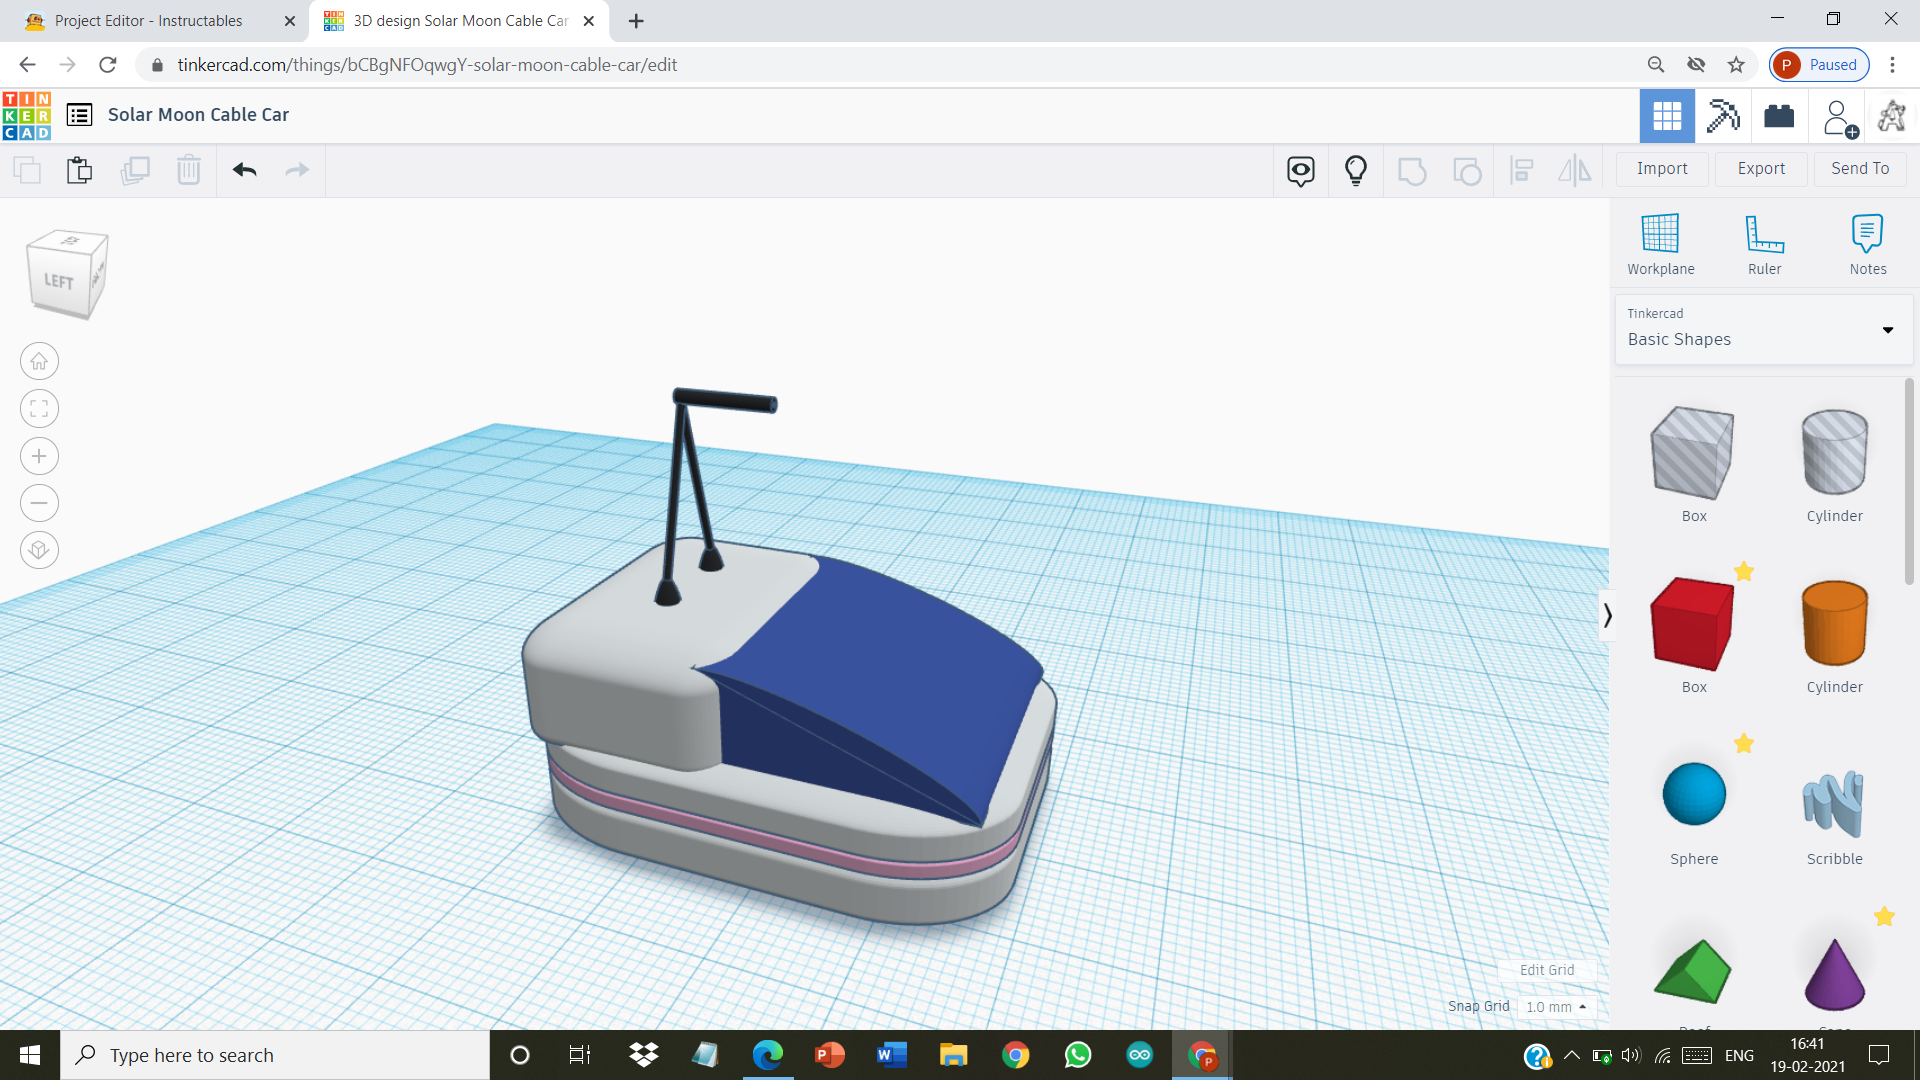
Task: Switch to Blocks view with the pickaxe icon
Action: [x=1722, y=116]
